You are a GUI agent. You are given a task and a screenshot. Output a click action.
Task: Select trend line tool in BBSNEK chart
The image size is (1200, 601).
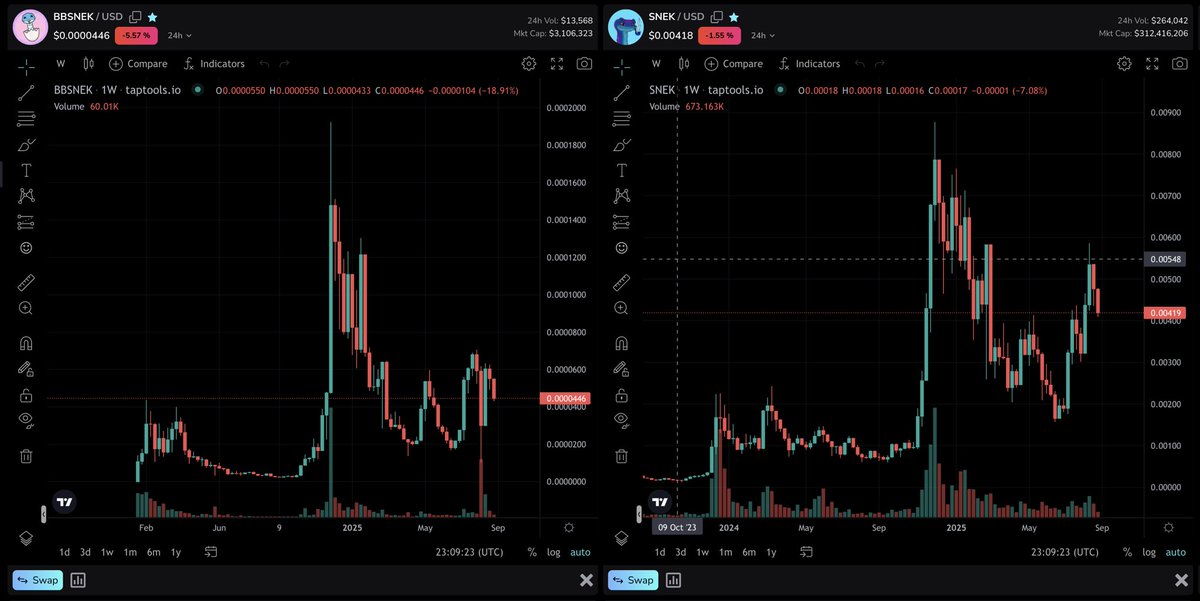[x=26, y=93]
